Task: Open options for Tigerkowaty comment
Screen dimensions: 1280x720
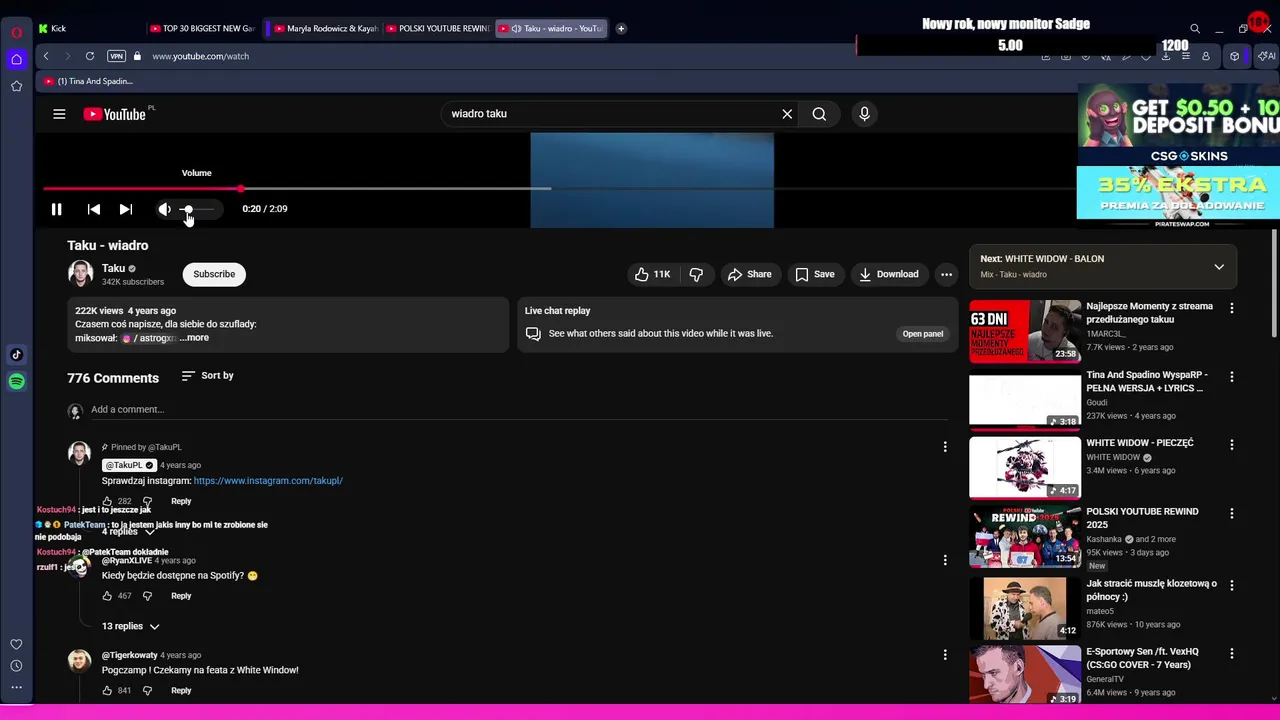Action: coord(945,655)
